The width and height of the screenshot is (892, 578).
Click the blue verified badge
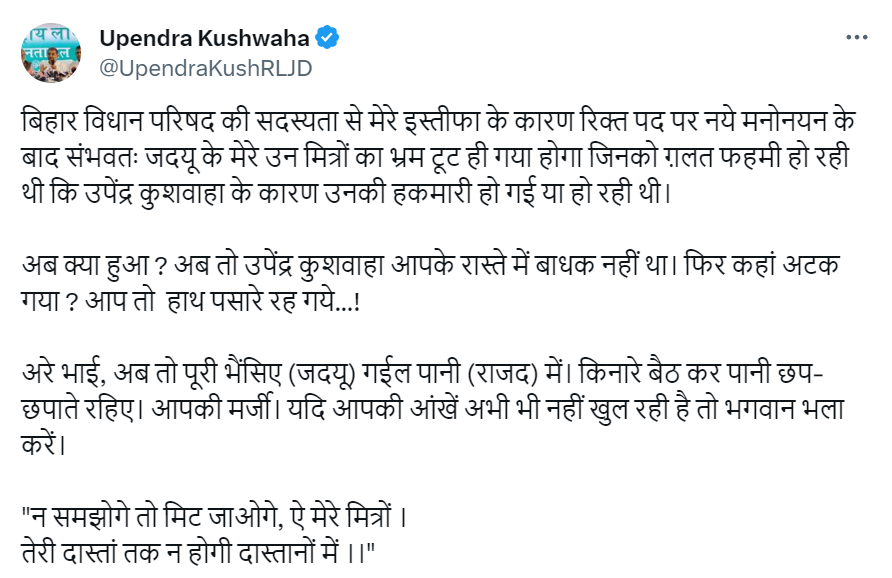(328, 38)
